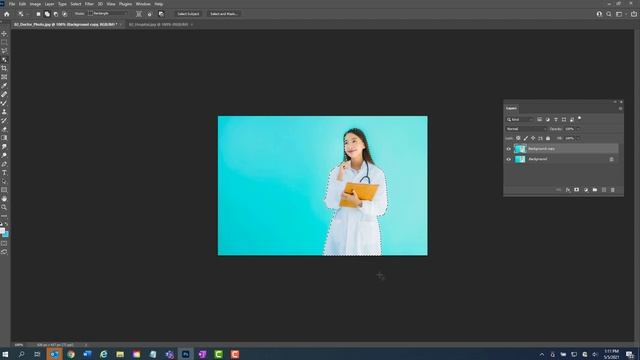This screenshot has width=640, height=360.
Task: Open Photoshop from the Windows taskbar
Action: point(186,354)
